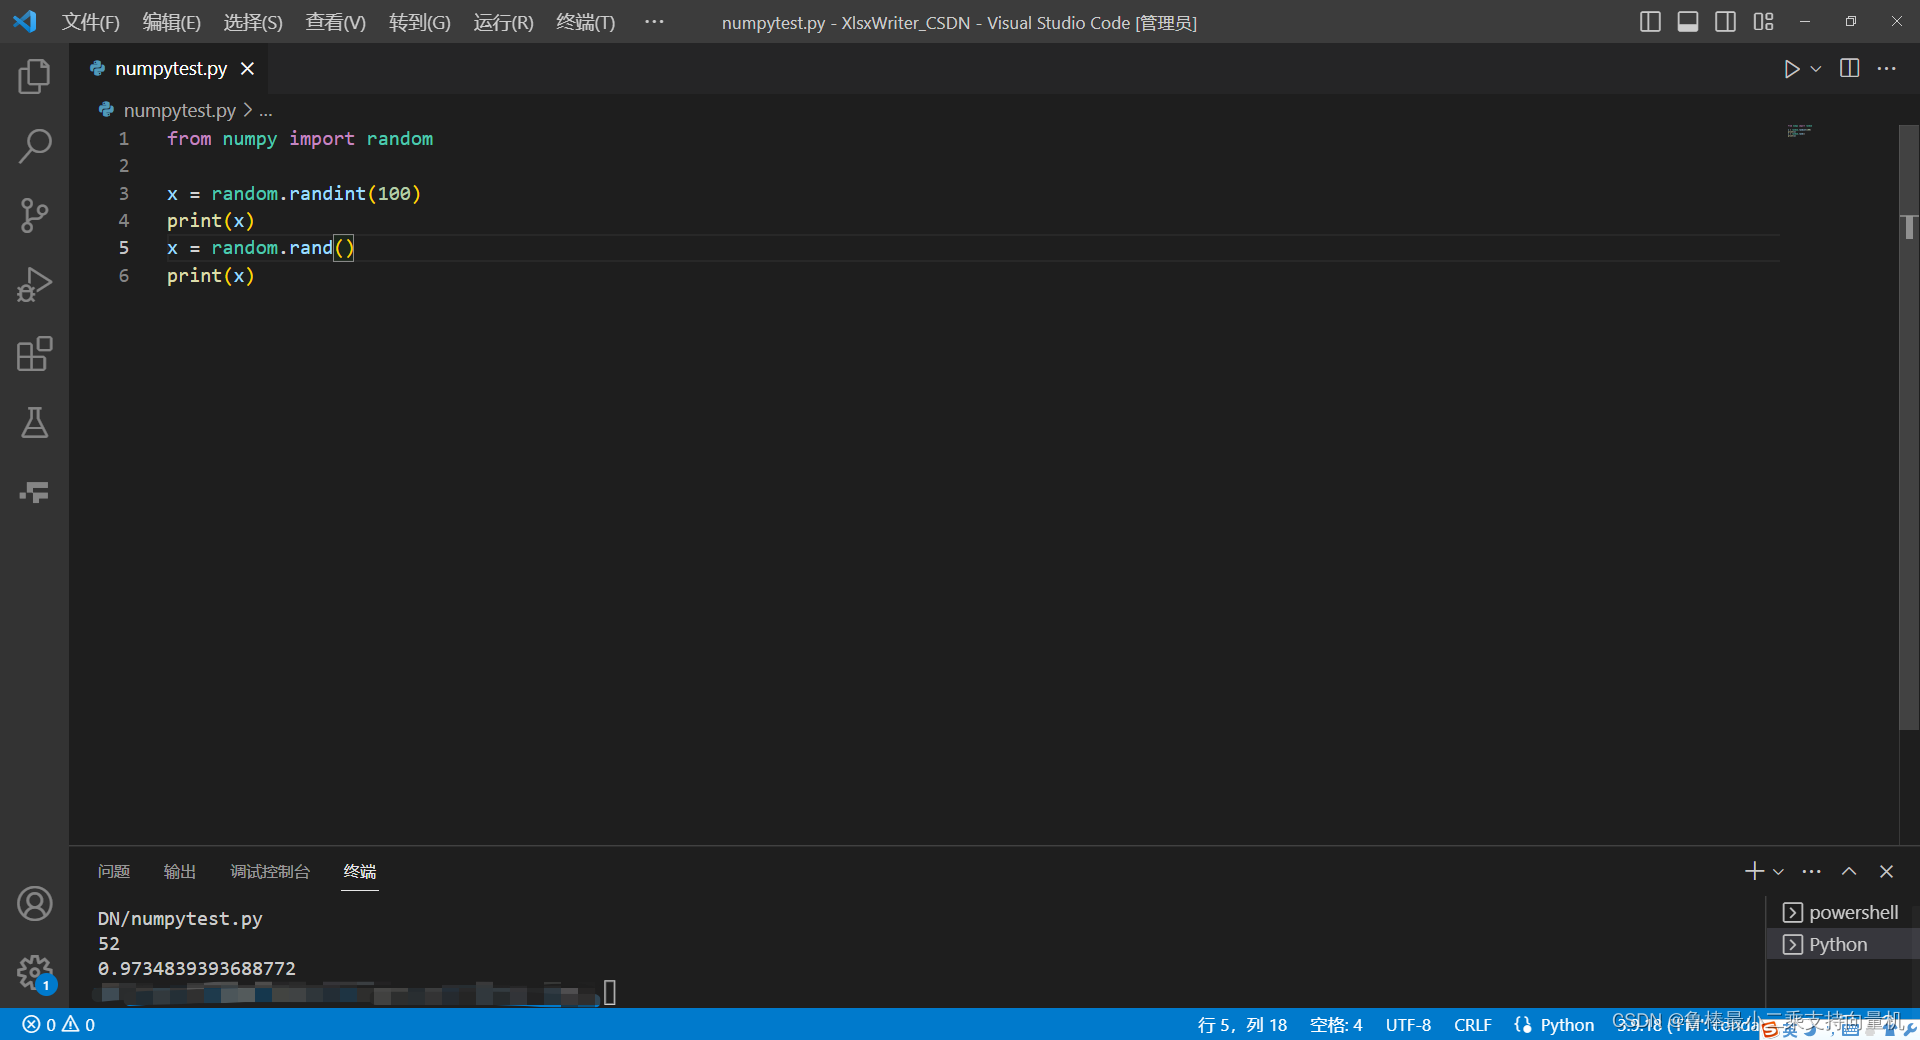This screenshot has height=1040, width=1920.
Task: Open the 运行(R) menu
Action: 503,22
